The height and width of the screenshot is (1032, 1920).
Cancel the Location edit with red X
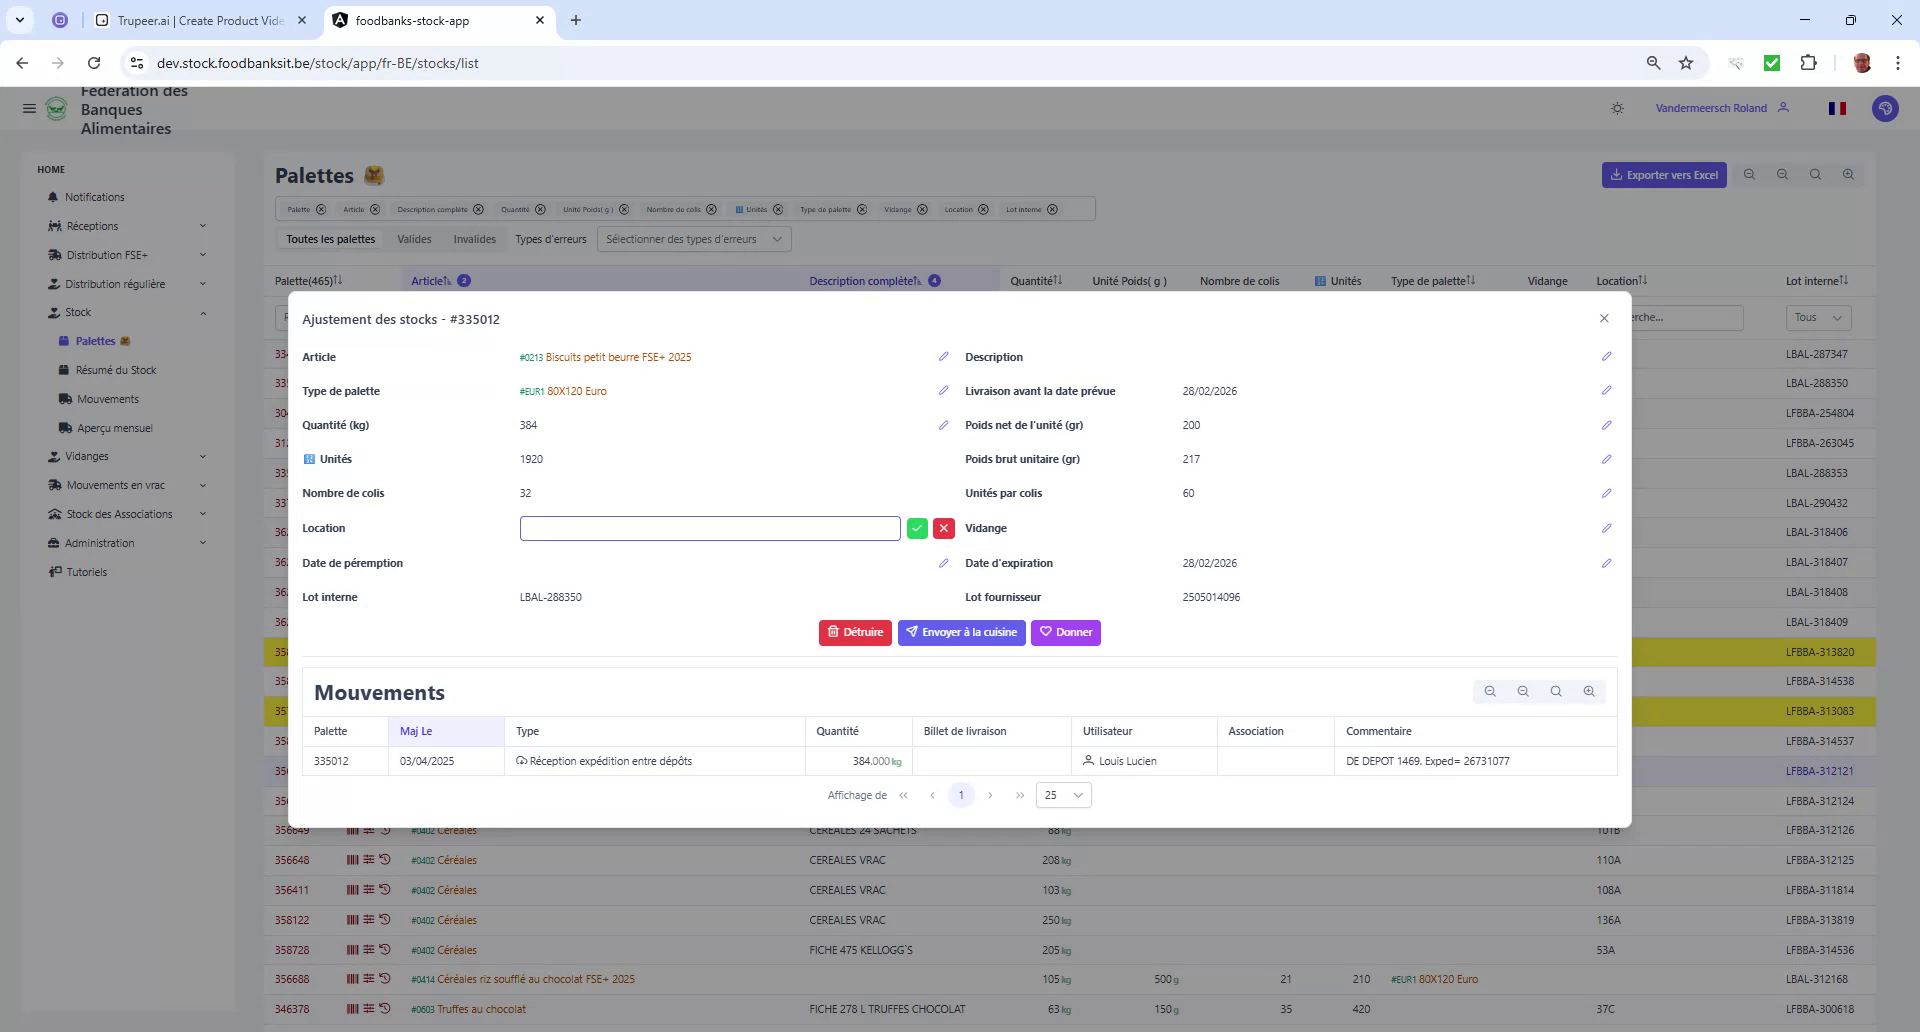click(944, 528)
